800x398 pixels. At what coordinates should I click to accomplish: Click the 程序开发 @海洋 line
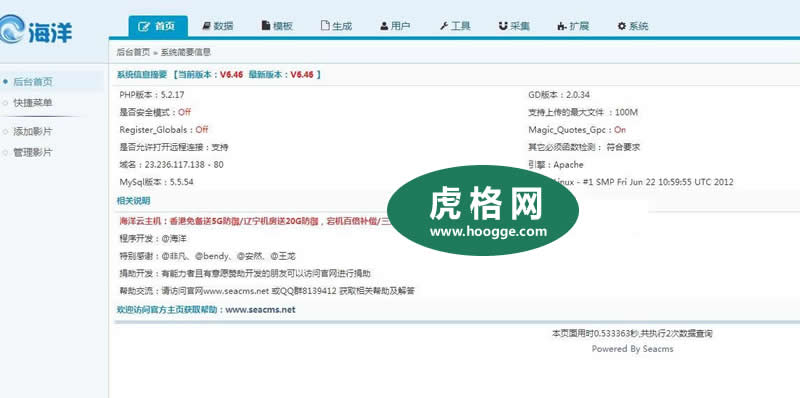[x=153, y=238]
